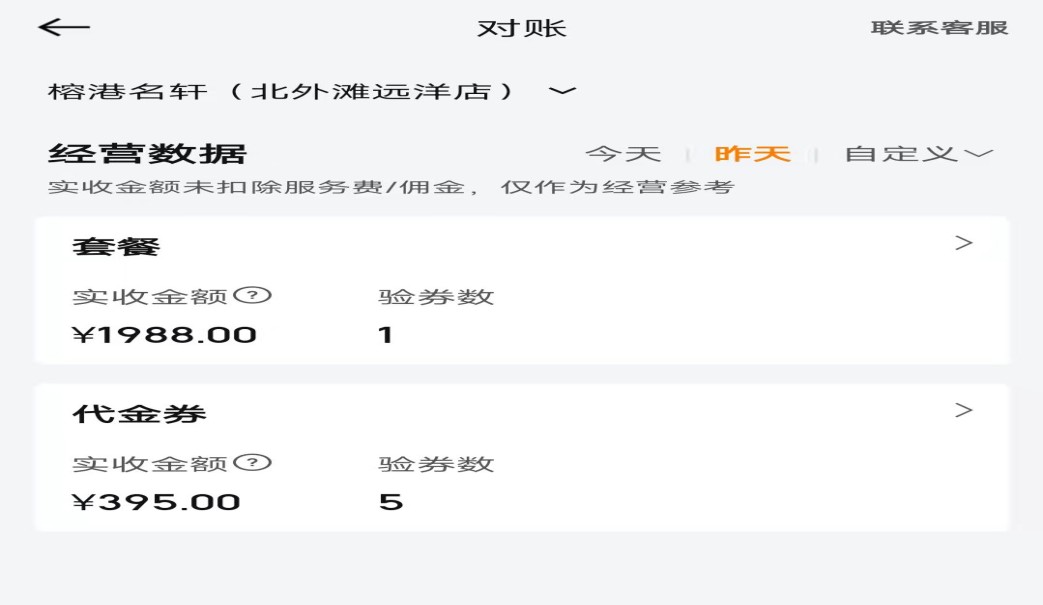This screenshot has width=1043, height=605.
Task: Click the 套餐 验券数 value 1
Action: [x=386, y=335]
